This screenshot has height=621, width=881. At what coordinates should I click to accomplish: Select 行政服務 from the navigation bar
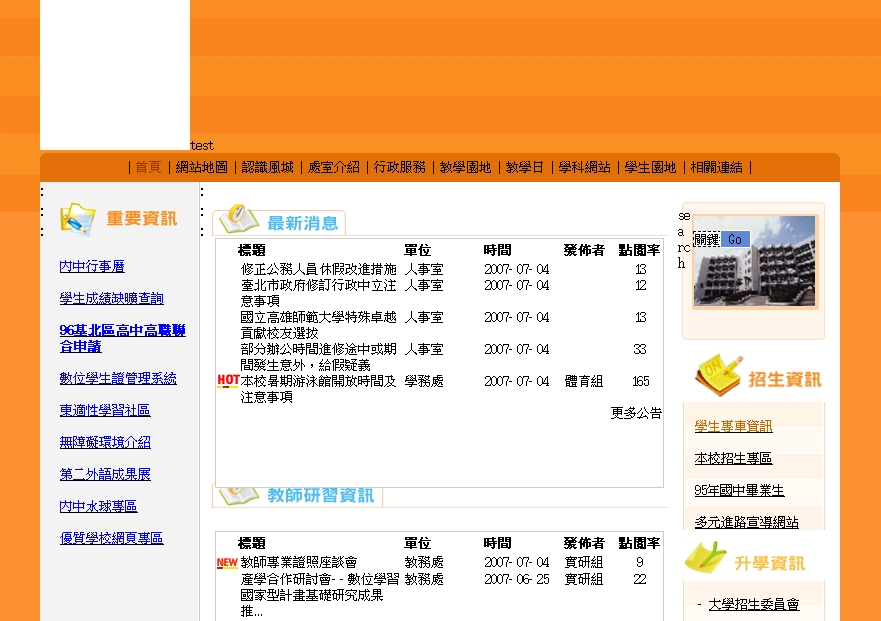pyautogui.click(x=400, y=167)
